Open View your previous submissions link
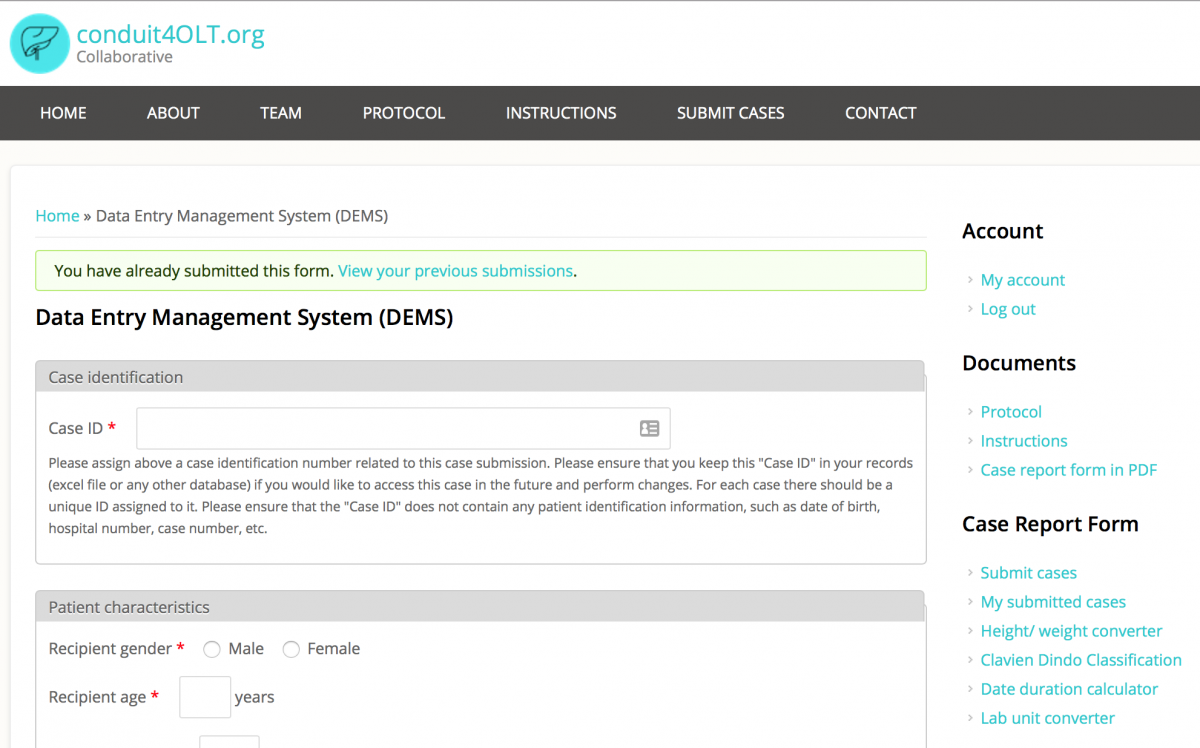Screen dimensions: 1200x748 [455, 271]
